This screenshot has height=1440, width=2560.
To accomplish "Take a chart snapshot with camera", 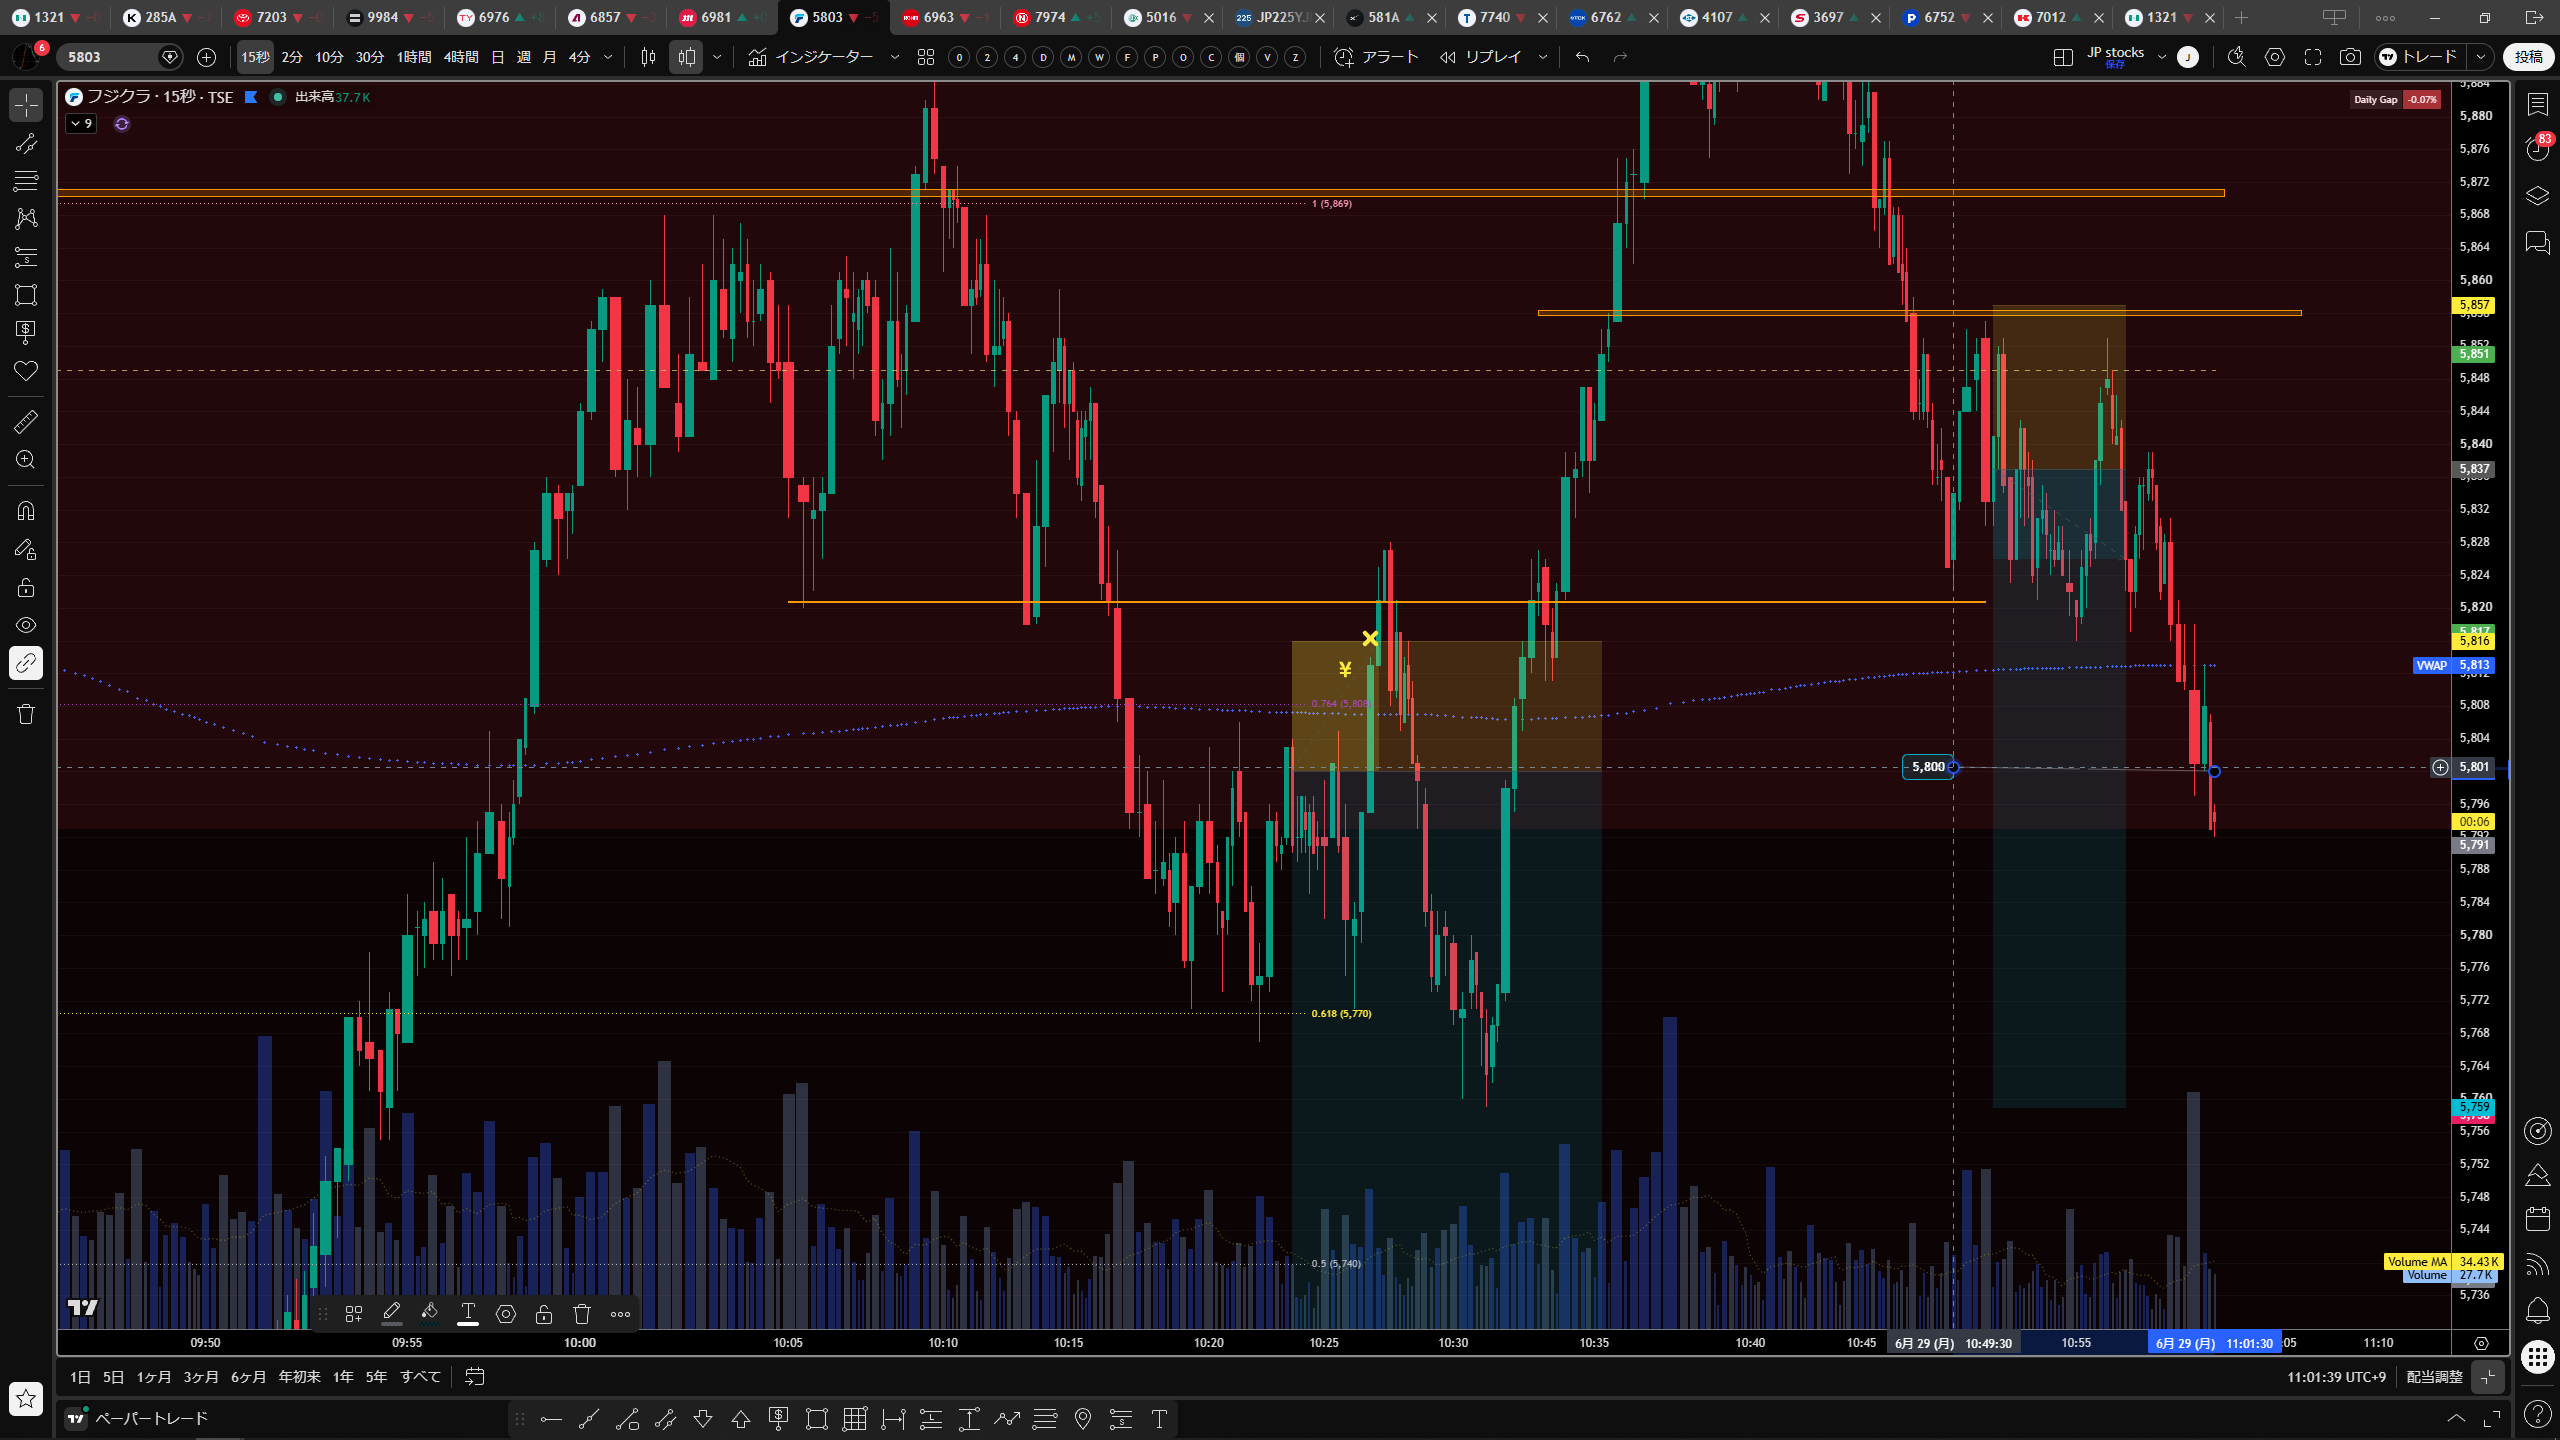I will coord(2350,57).
